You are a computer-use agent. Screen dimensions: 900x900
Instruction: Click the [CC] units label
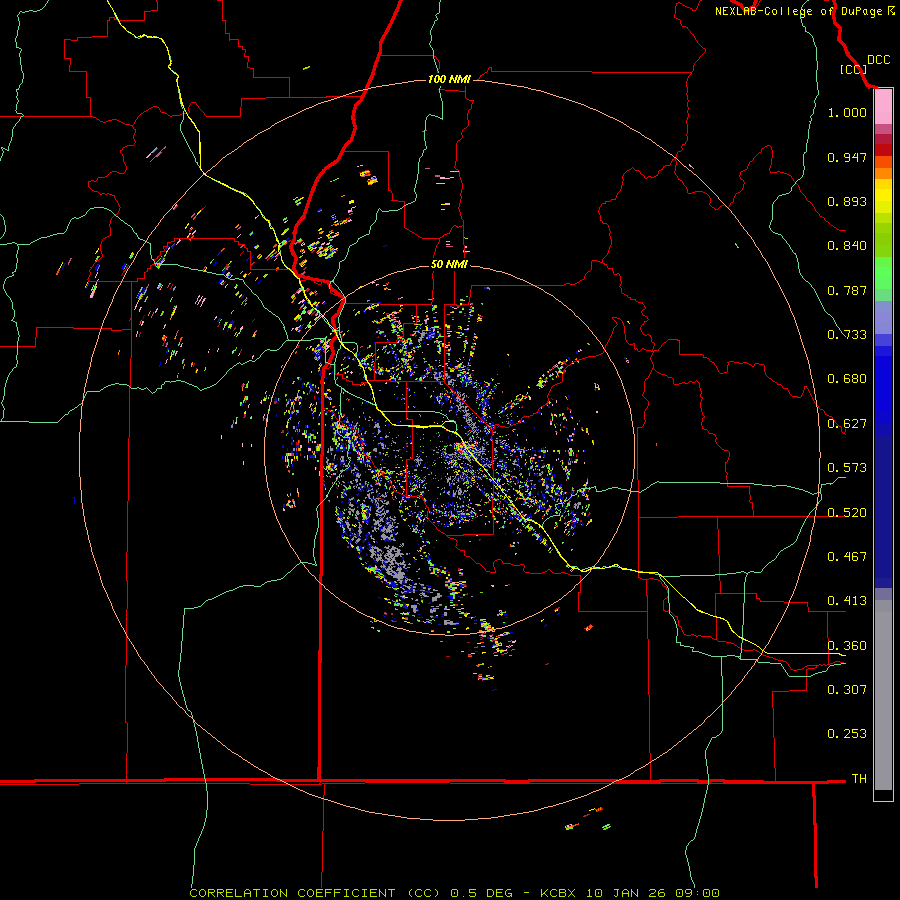tap(853, 69)
